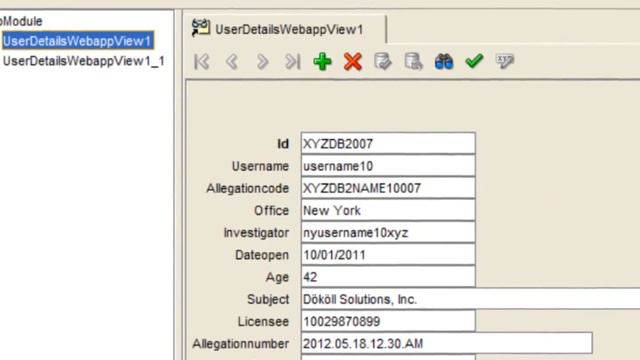Insert new row with green plus
The width and height of the screenshot is (640, 360).
coord(322,62)
